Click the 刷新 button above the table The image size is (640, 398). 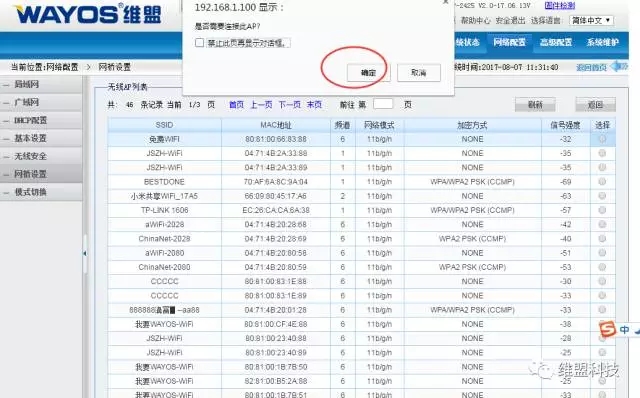(x=535, y=105)
